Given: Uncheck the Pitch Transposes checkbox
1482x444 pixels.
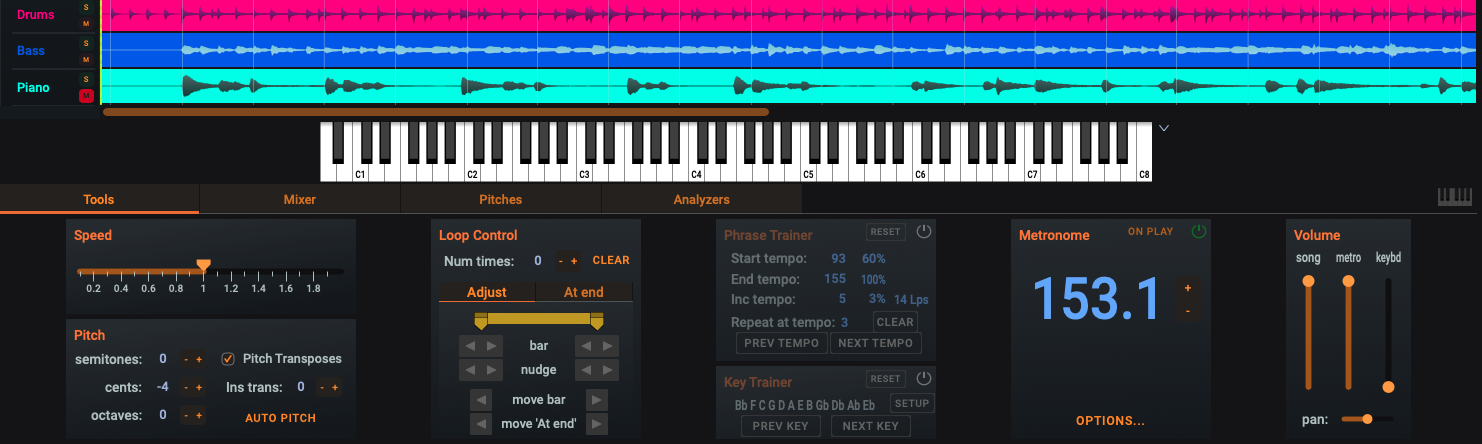Looking at the screenshot, I should coord(228,359).
